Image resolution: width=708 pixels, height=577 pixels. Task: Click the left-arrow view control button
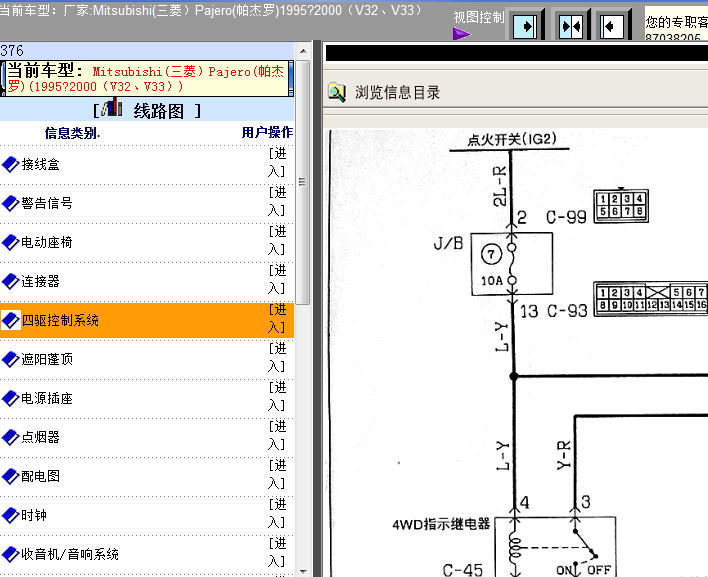611,26
